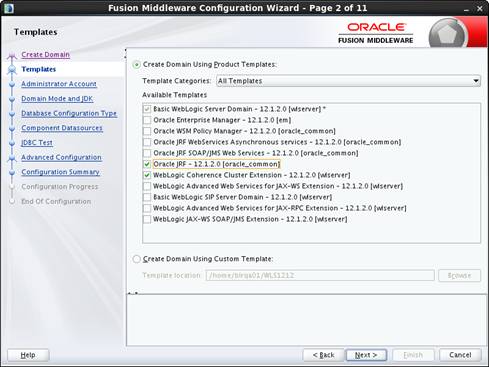
Task: Click the Oracle Fusion Middleware logo
Action: 376,33
